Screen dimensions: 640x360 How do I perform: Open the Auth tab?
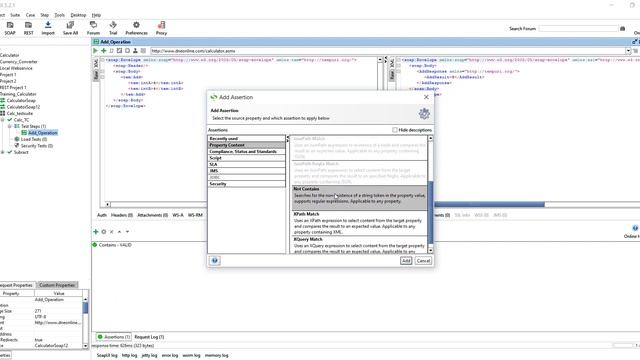click(102, 215)
